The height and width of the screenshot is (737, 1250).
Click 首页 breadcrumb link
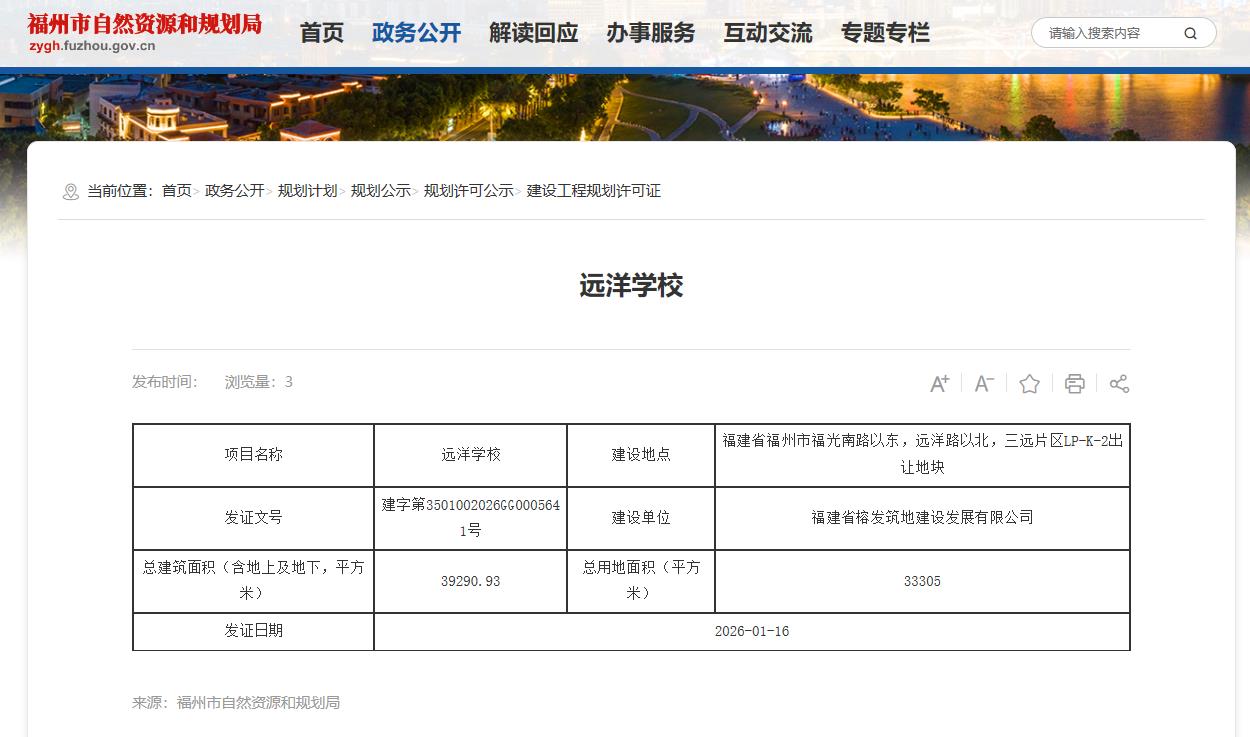176,191
